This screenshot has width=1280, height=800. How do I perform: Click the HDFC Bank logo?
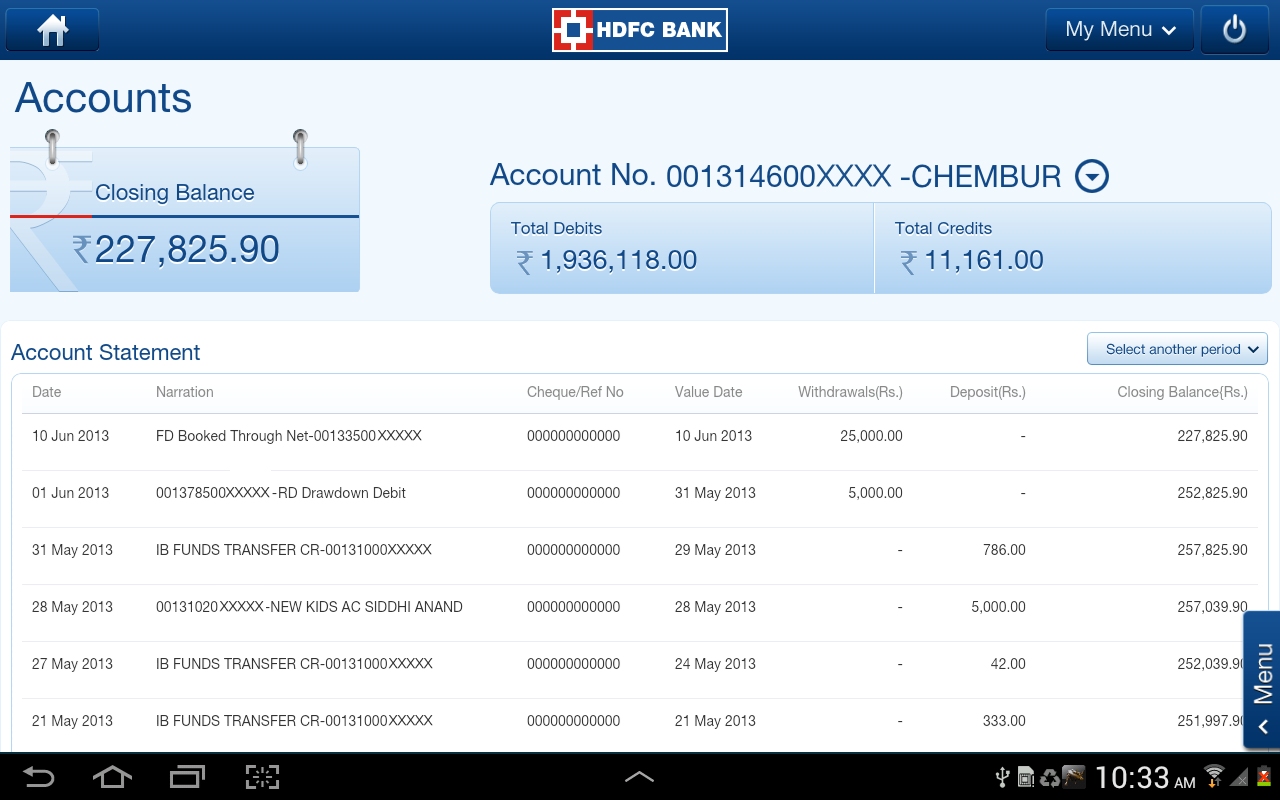(640, 30)
